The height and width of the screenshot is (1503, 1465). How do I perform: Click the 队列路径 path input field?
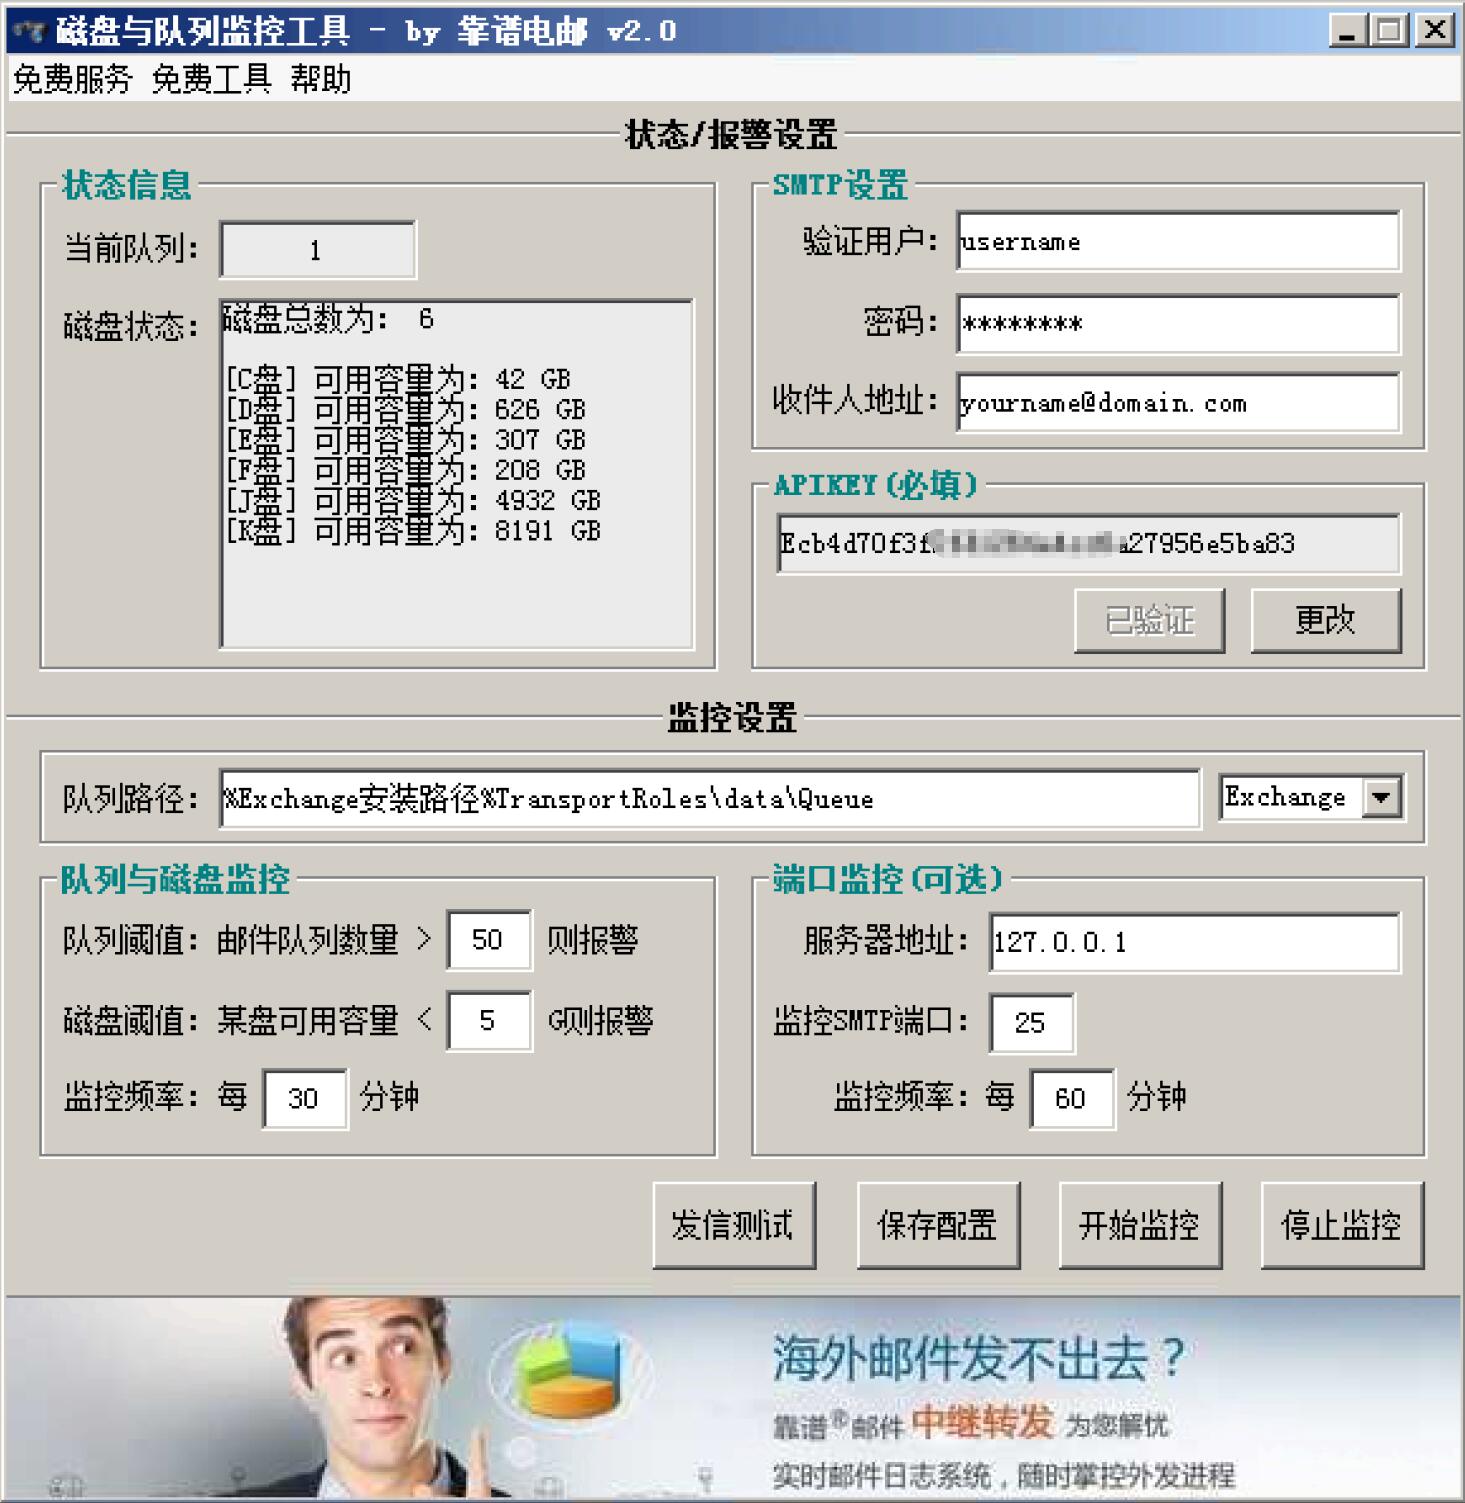click(709, 799)
